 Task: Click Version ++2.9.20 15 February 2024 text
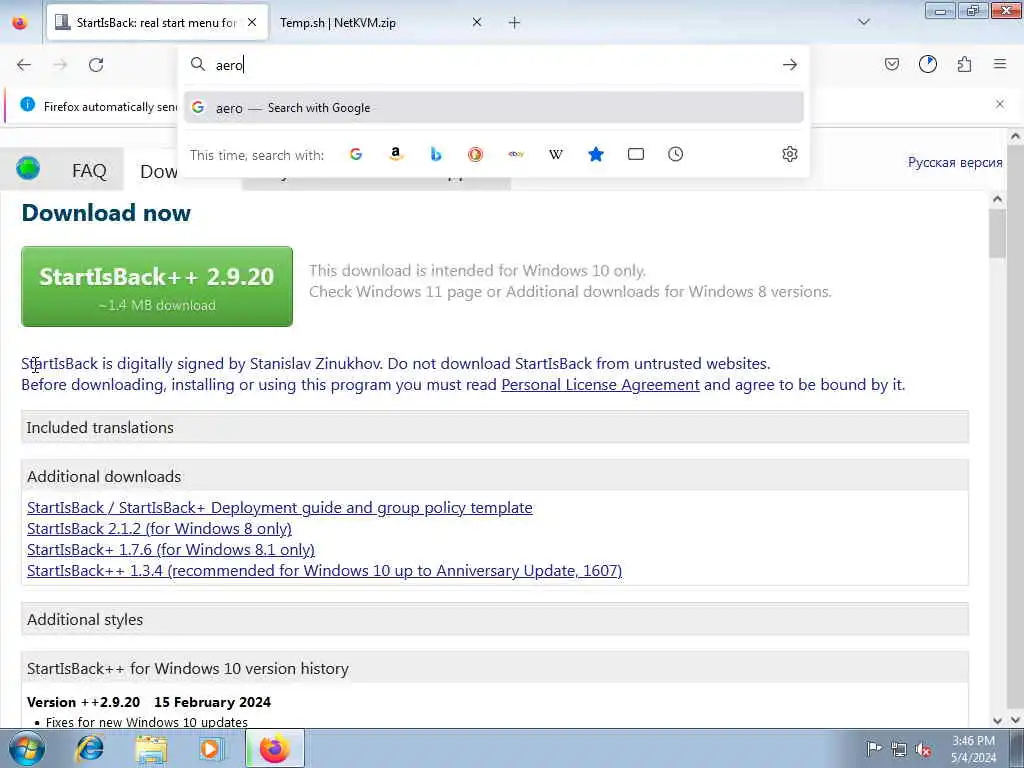tap(149, 702)
